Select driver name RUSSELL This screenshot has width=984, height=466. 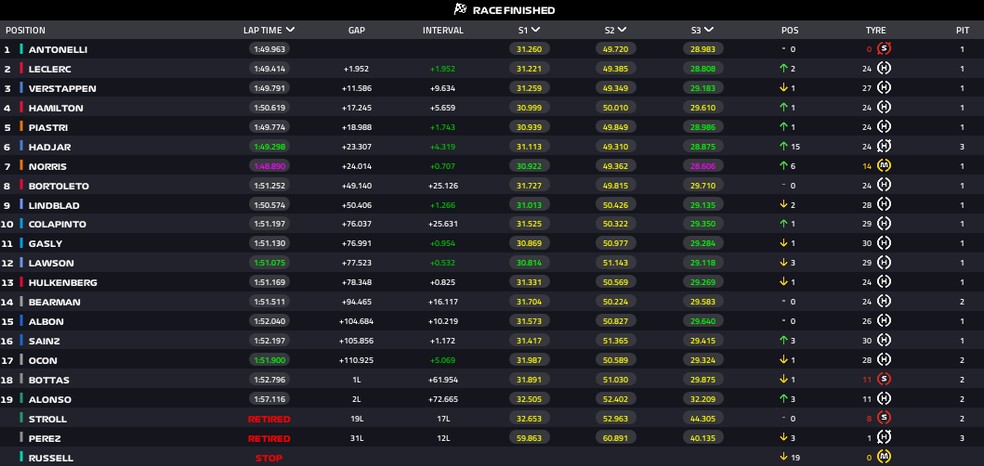(x=51, y=458)
